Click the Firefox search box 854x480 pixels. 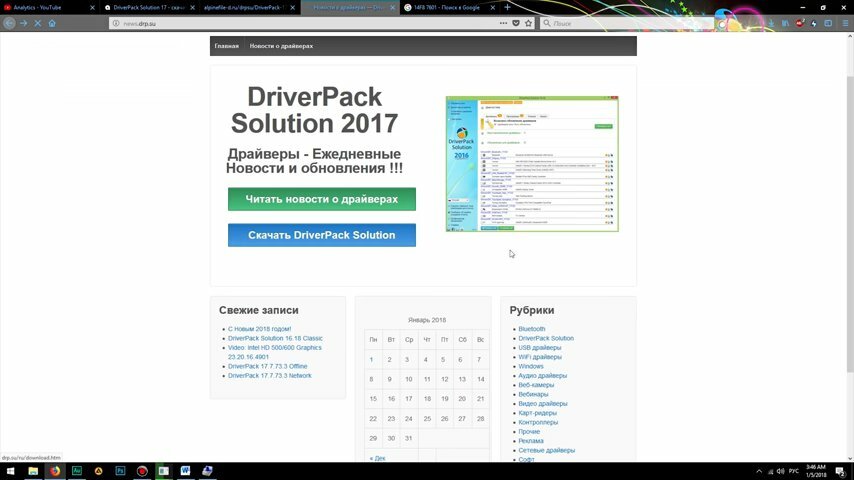(626, 23)
